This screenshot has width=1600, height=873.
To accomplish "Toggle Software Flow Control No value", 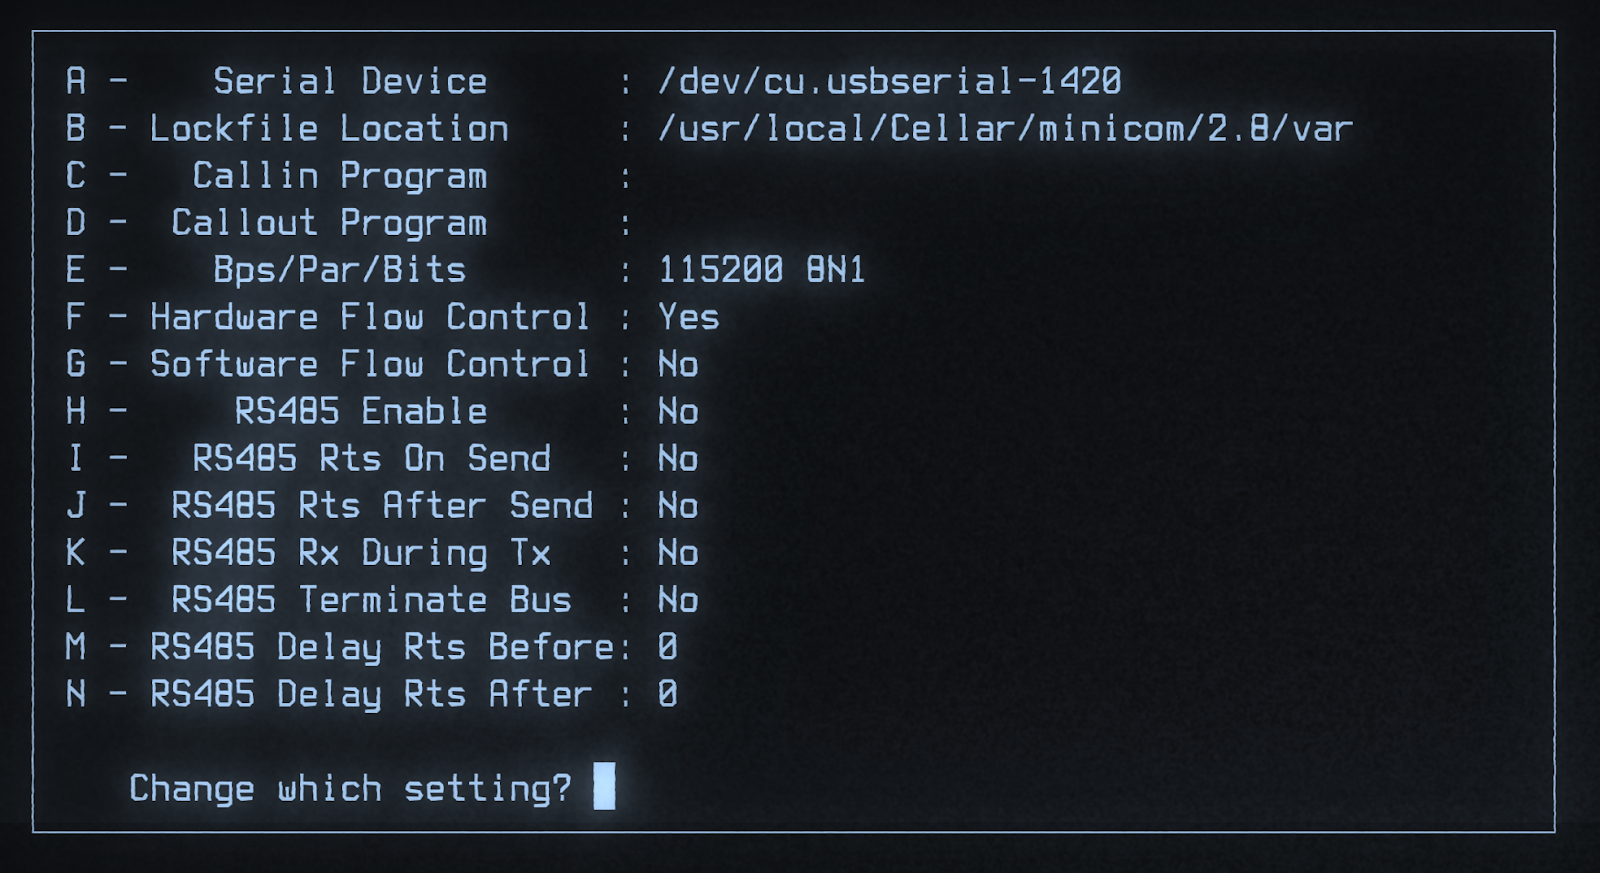I will pos(678,364).
